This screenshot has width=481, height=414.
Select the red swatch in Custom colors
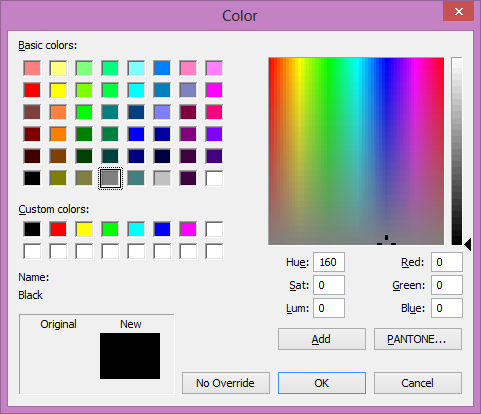coord(58,229)
